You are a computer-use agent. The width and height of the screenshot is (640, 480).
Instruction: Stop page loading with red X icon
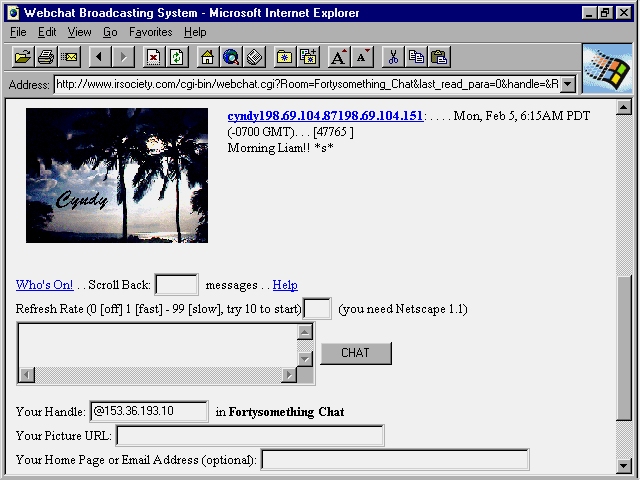[x=153, y=56]
